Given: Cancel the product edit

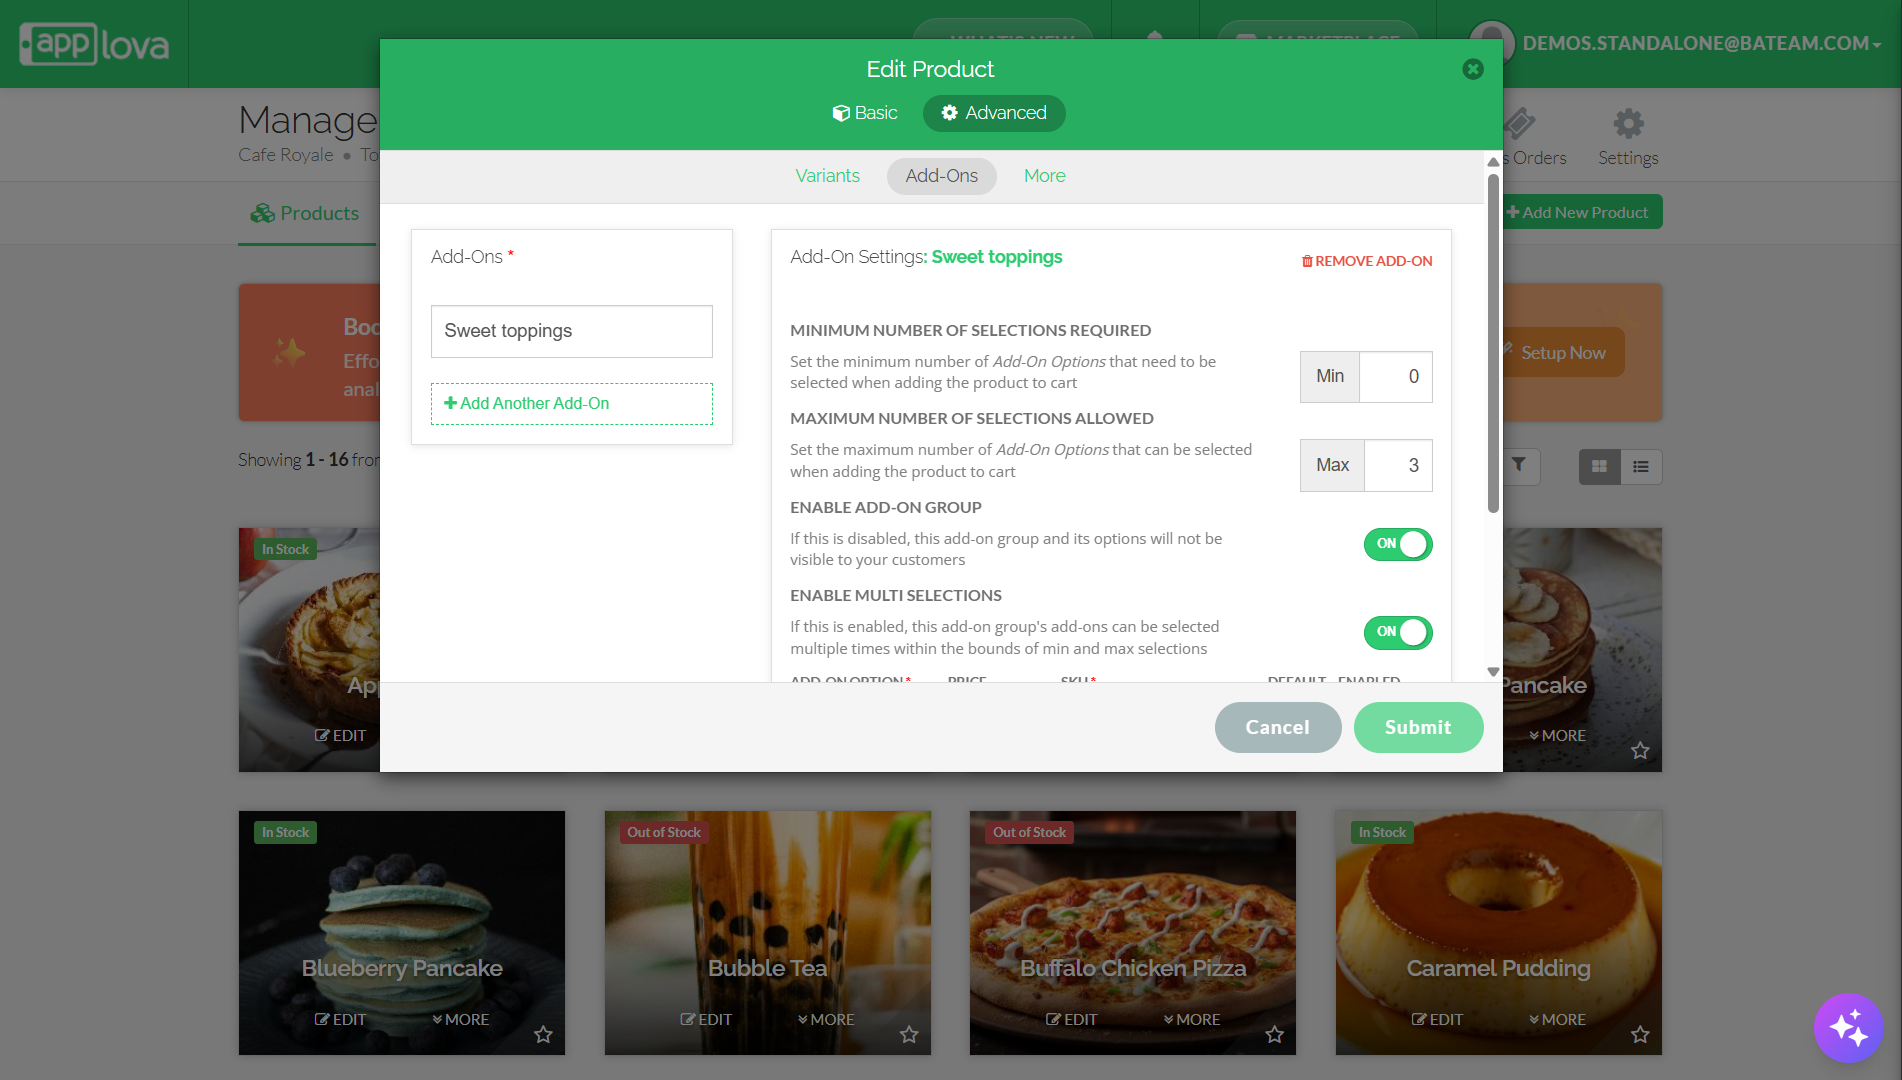Looking at the screenshot, I should pos(1277,727).
